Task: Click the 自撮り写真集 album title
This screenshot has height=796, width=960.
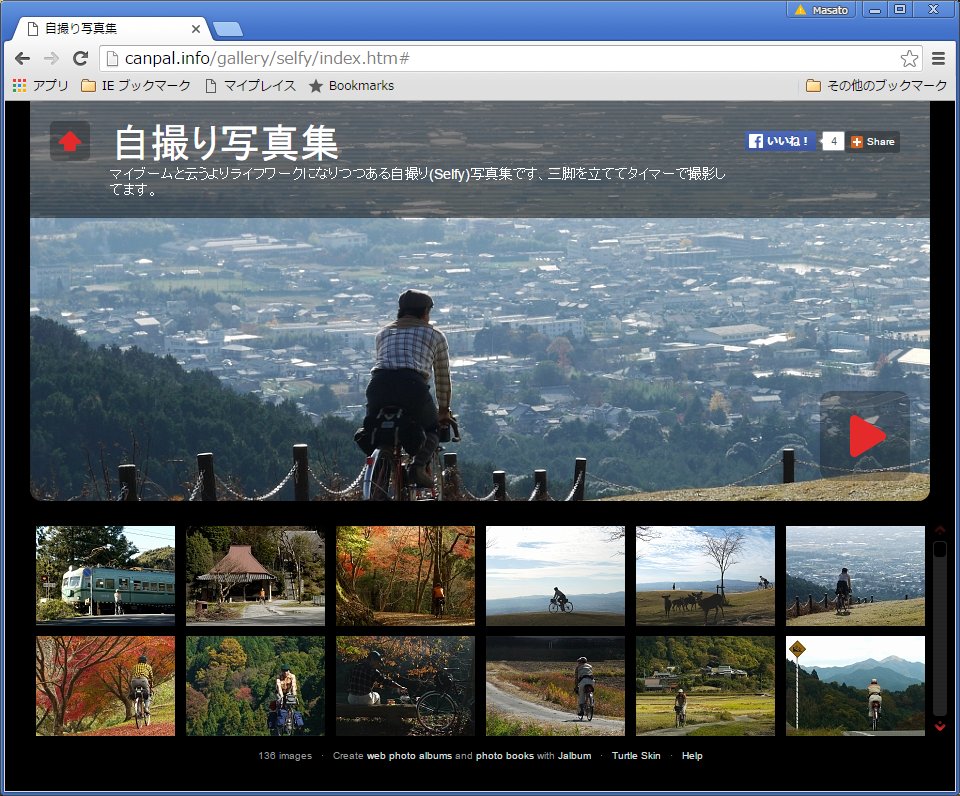Action: tap(226, 143)
